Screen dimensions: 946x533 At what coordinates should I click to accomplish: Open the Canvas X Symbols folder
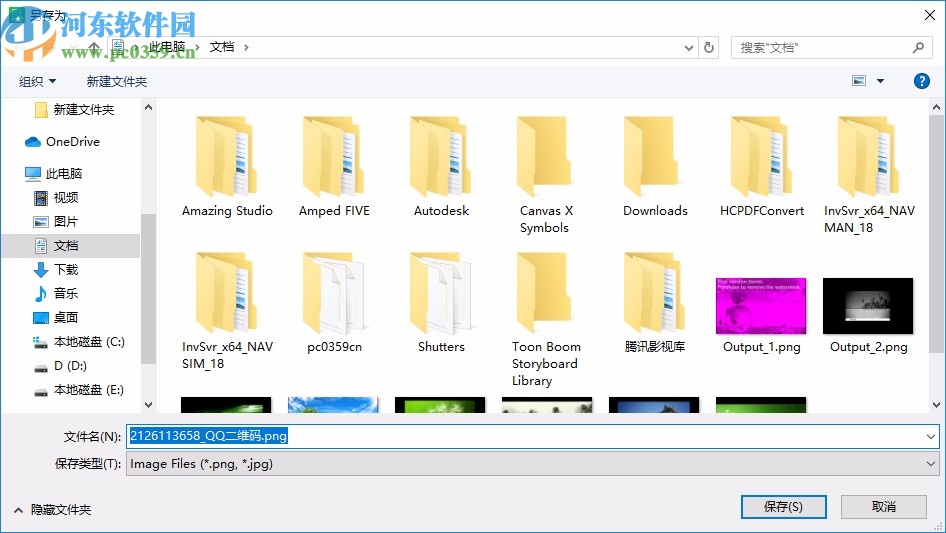coord(545,175)
